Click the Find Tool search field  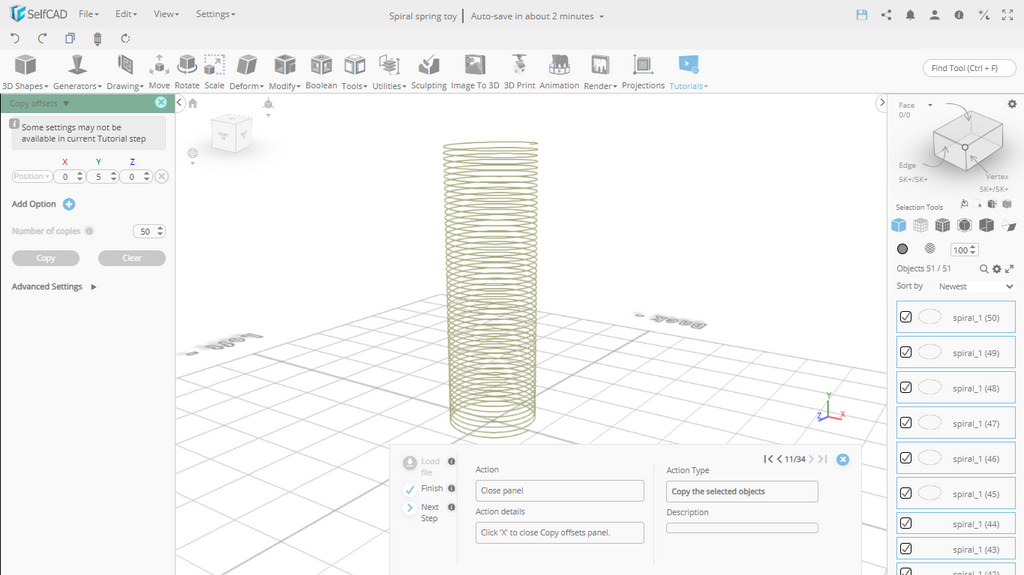969,68
